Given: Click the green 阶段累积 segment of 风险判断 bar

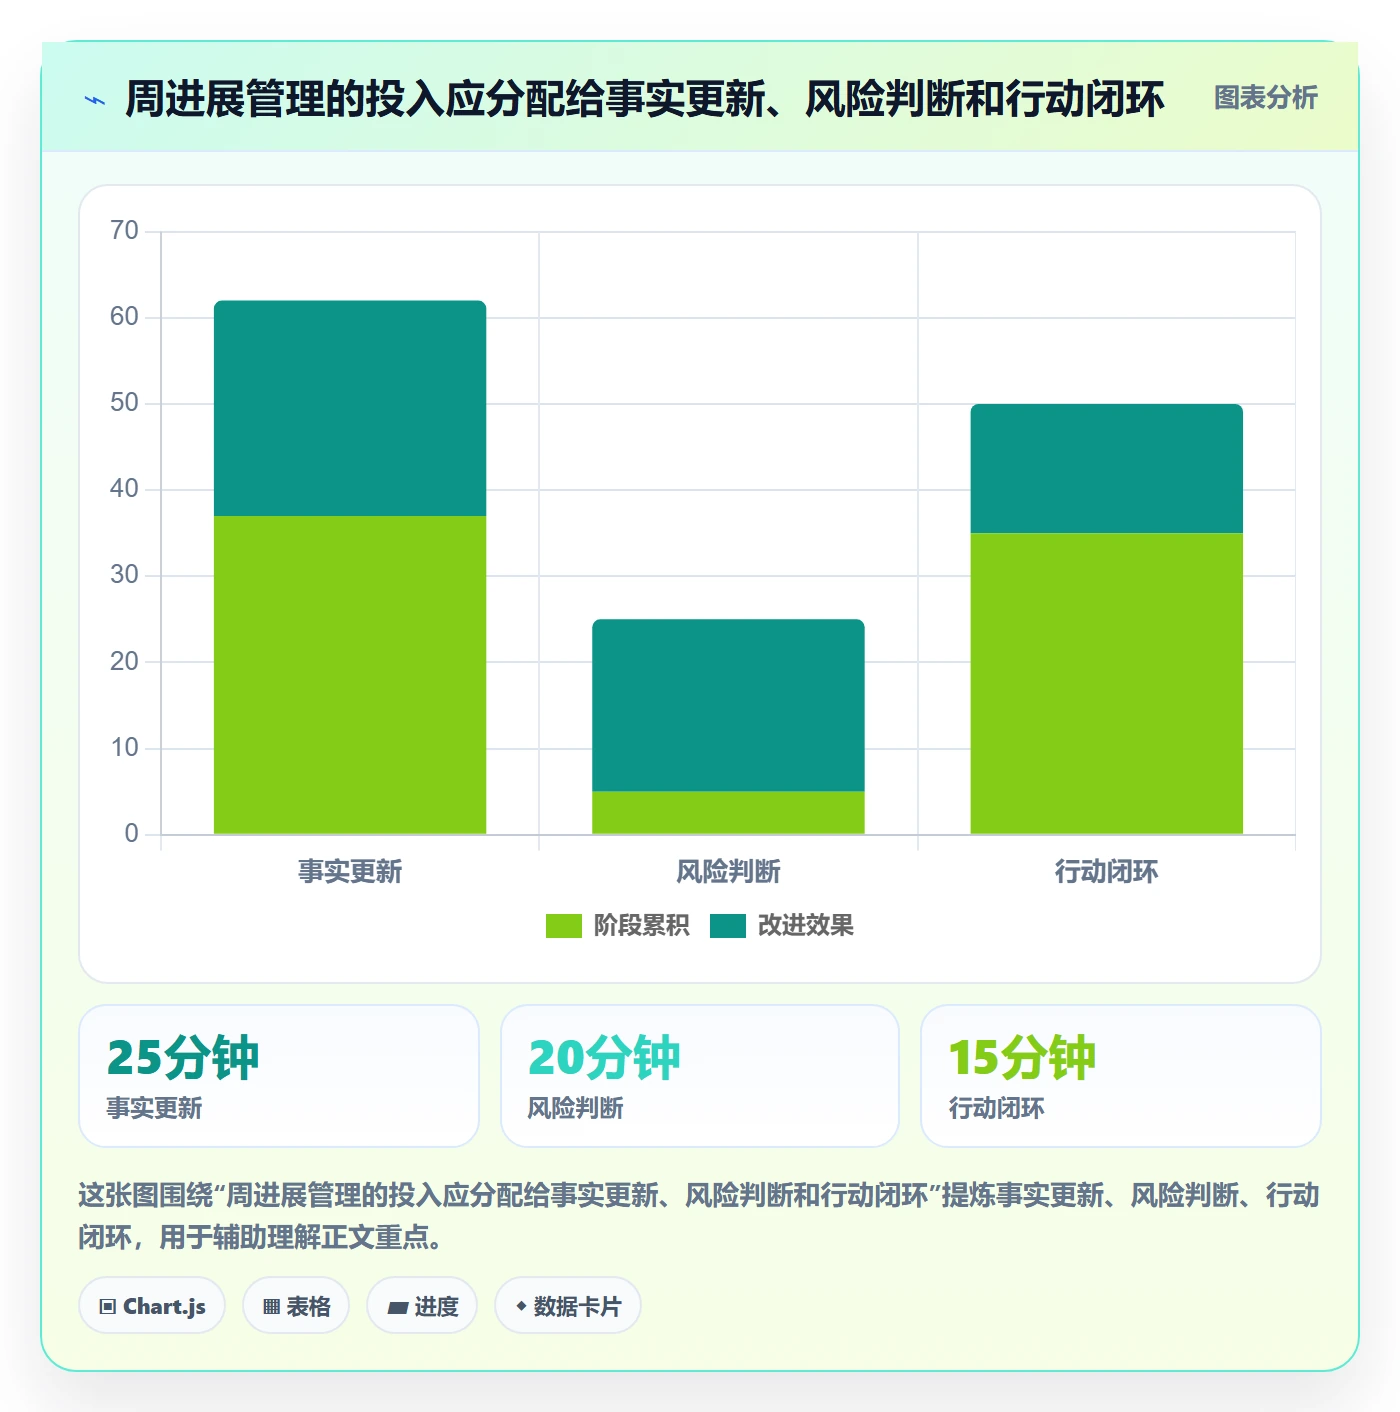Looking at the screenshot, I should pyautogui.click(x=728, y=813).
